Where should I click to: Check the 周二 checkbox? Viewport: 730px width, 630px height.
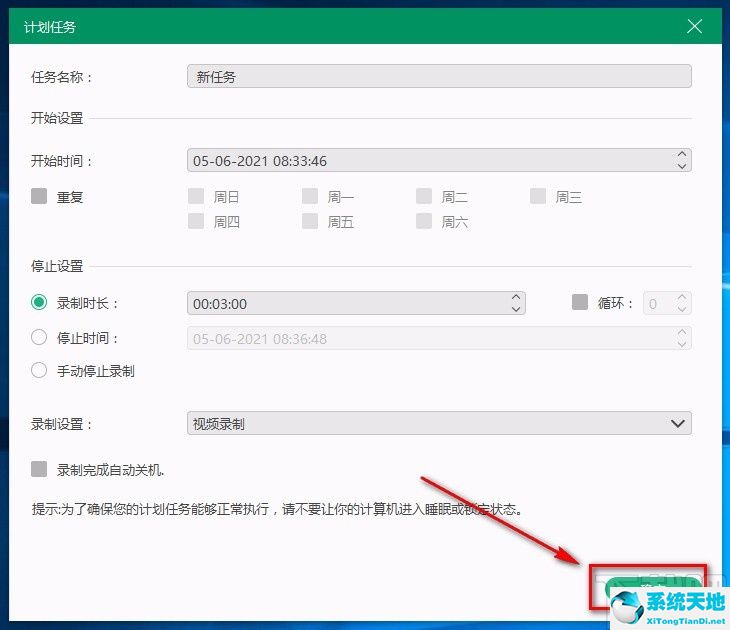tap(424, 196)
